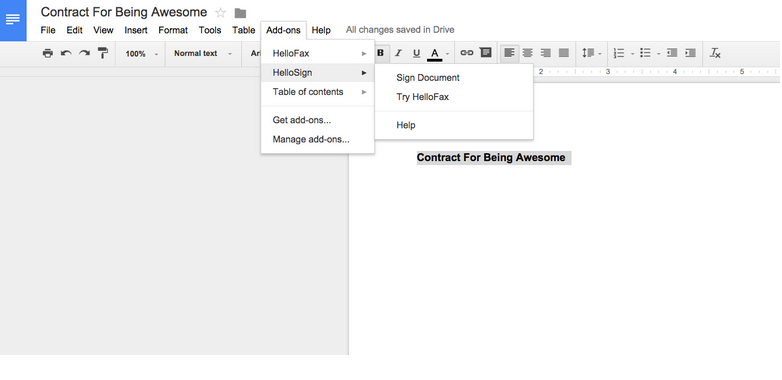782x380 pixels.
Task: Choose Try HelloFax
Action: pos(454,97)
